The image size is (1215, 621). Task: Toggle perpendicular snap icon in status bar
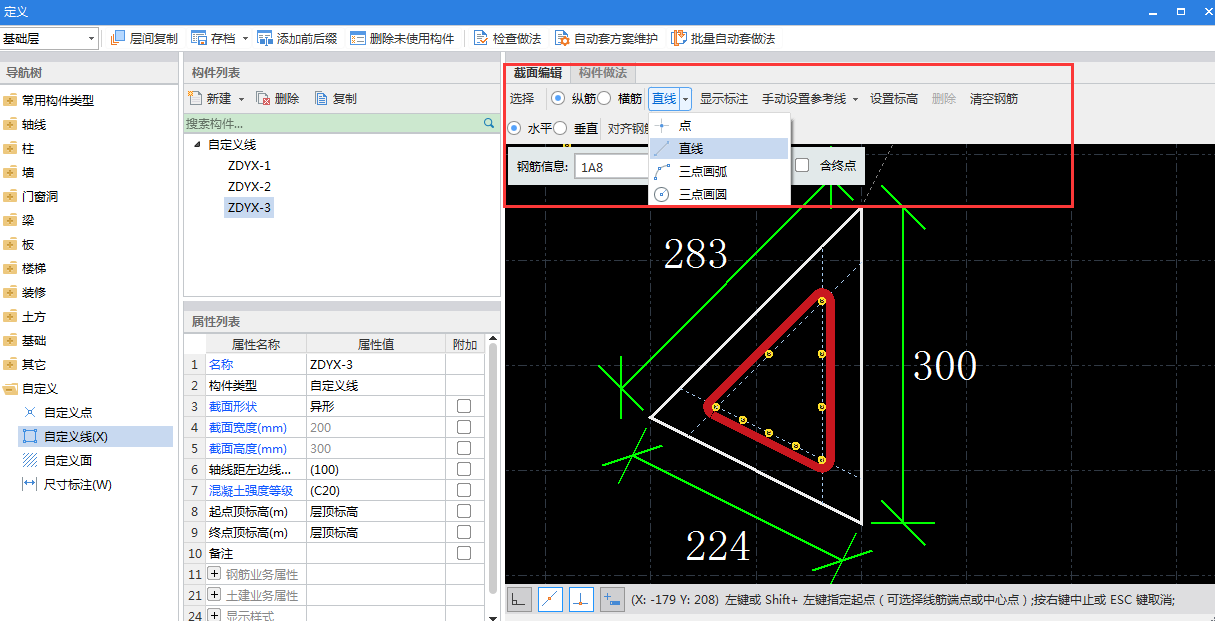click(x=582, y=599)
